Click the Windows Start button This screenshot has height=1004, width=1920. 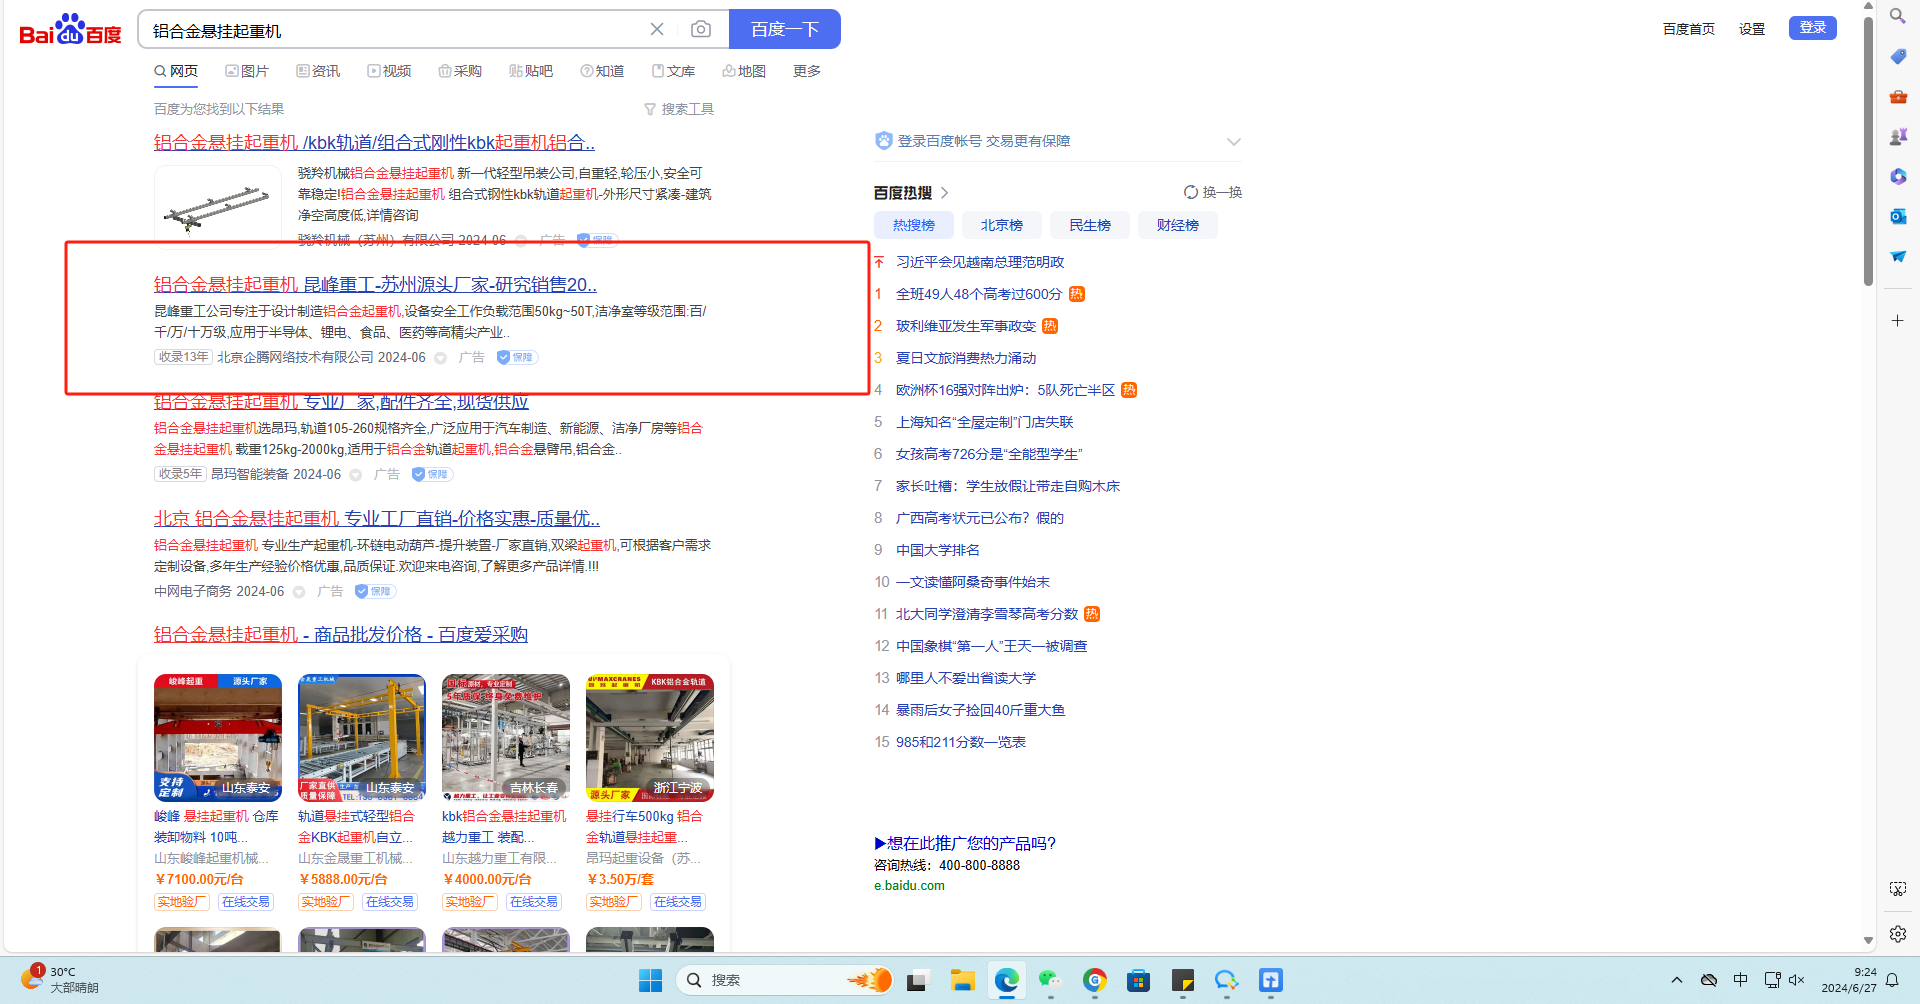(x=650, y=980)
